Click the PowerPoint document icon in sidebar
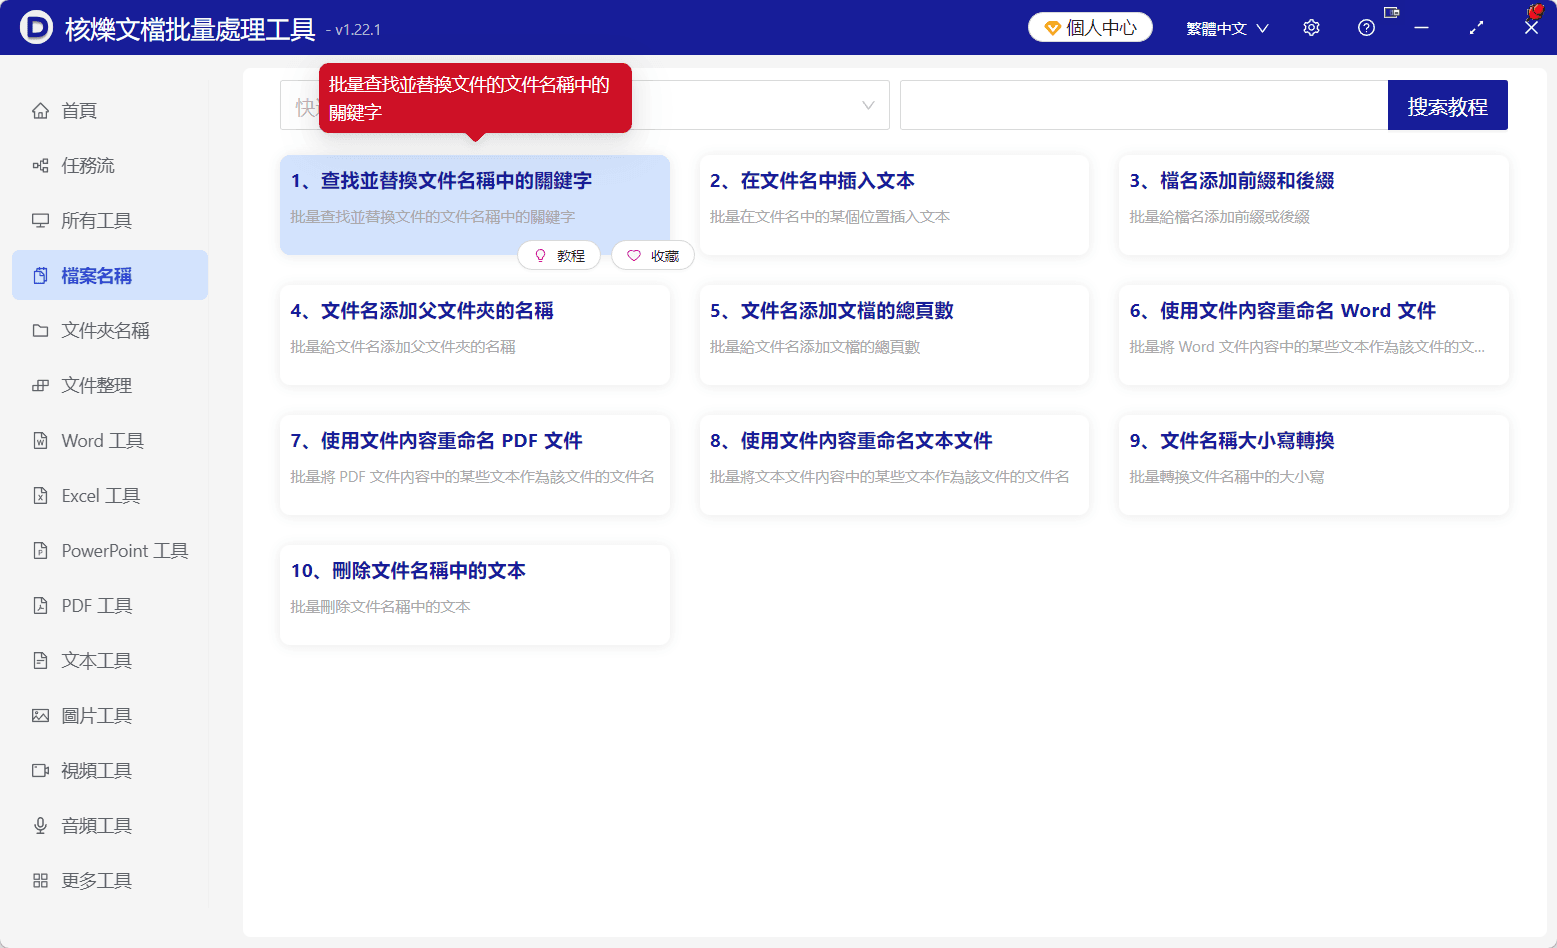The image size is (1557, 948). pyautogui.click(x=40, y=551)
